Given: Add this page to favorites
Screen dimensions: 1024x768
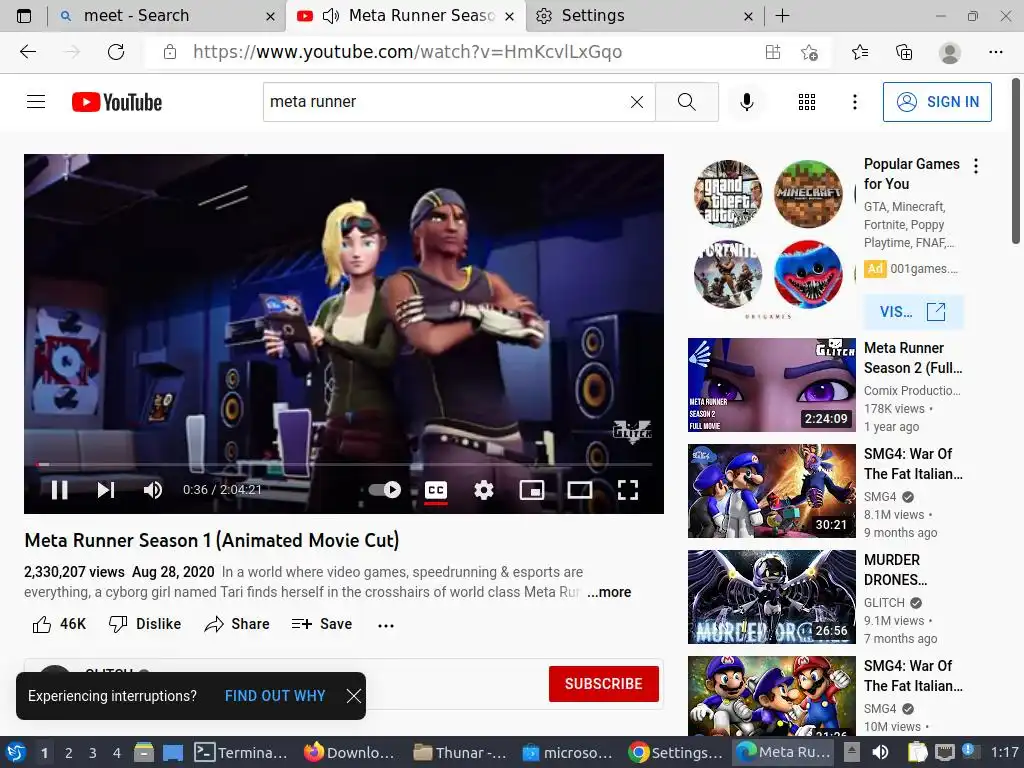Looking at the screenshot, I should (809, 52).
